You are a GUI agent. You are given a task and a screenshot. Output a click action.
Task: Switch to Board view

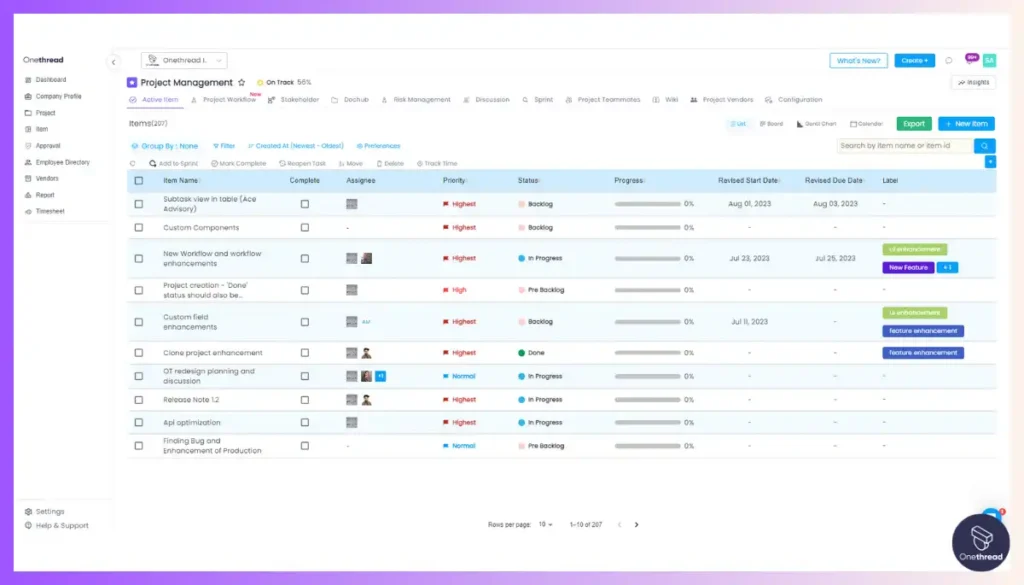[771, 124]
